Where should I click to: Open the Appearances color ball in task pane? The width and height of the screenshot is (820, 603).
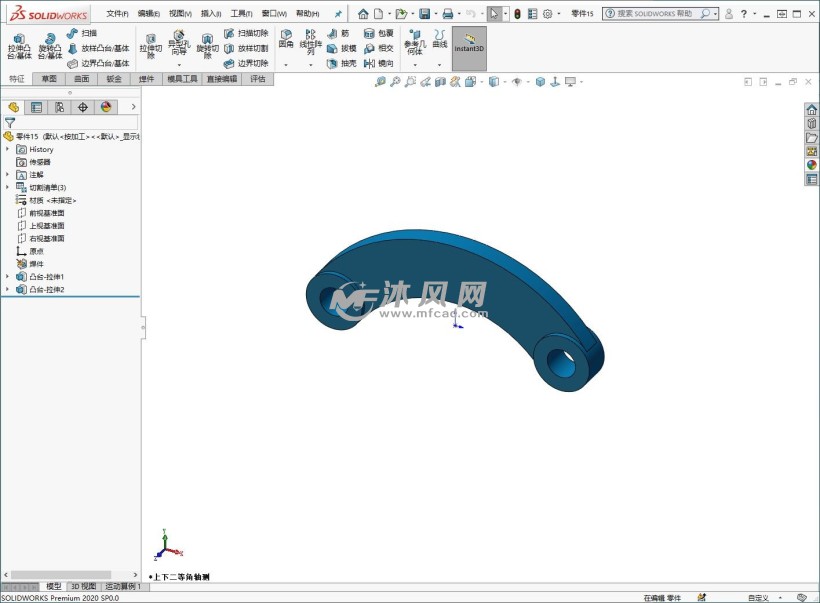pos(812,165)
